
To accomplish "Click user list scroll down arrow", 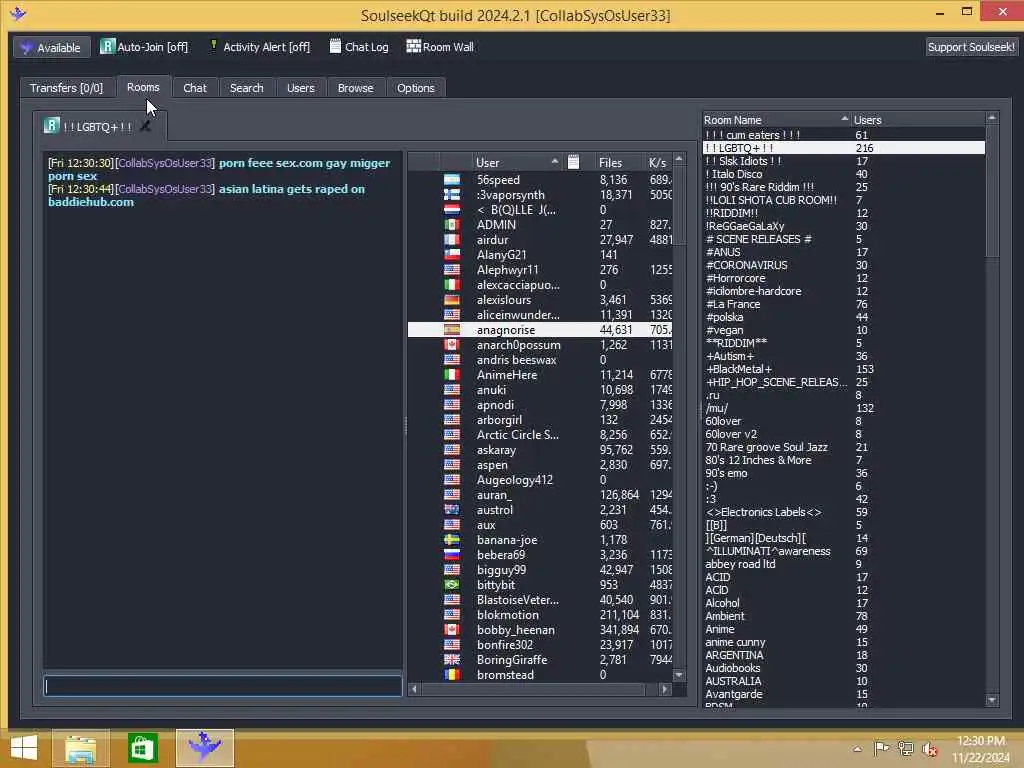I will pos(679,675).
